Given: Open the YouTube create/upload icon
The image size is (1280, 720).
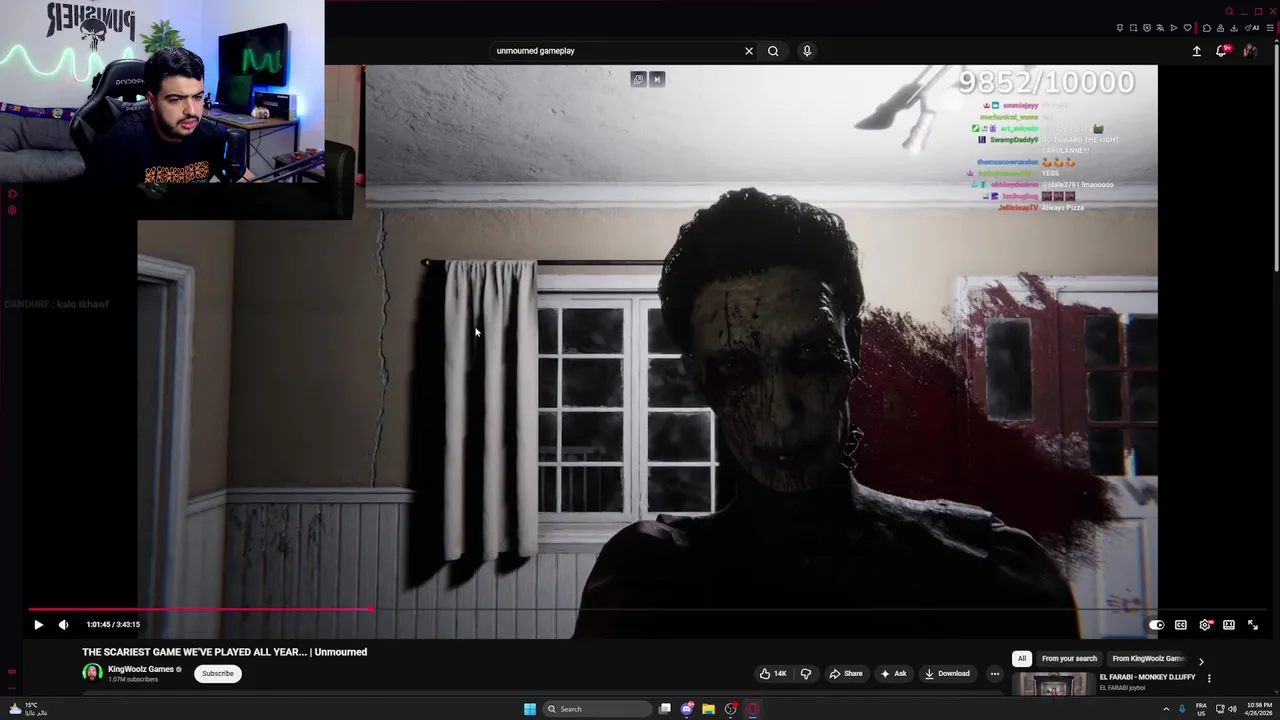Looking at the screenshot, I should click(1197, 51).
